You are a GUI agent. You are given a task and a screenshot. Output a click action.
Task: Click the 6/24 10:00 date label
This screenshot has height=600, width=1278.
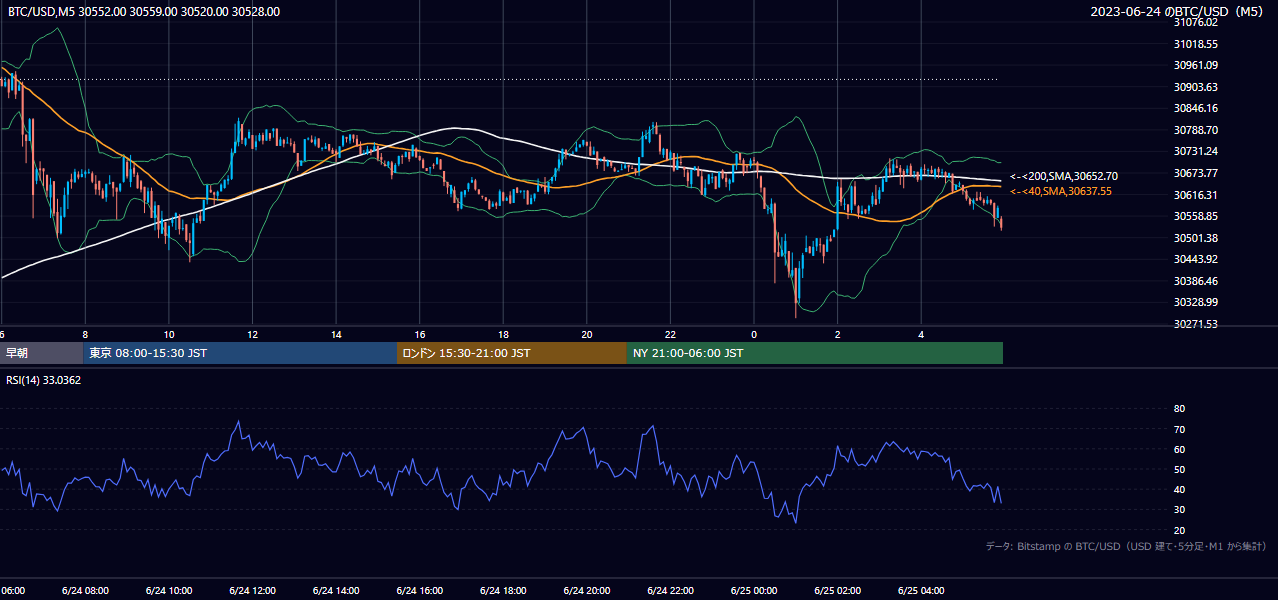coord(169,591)
